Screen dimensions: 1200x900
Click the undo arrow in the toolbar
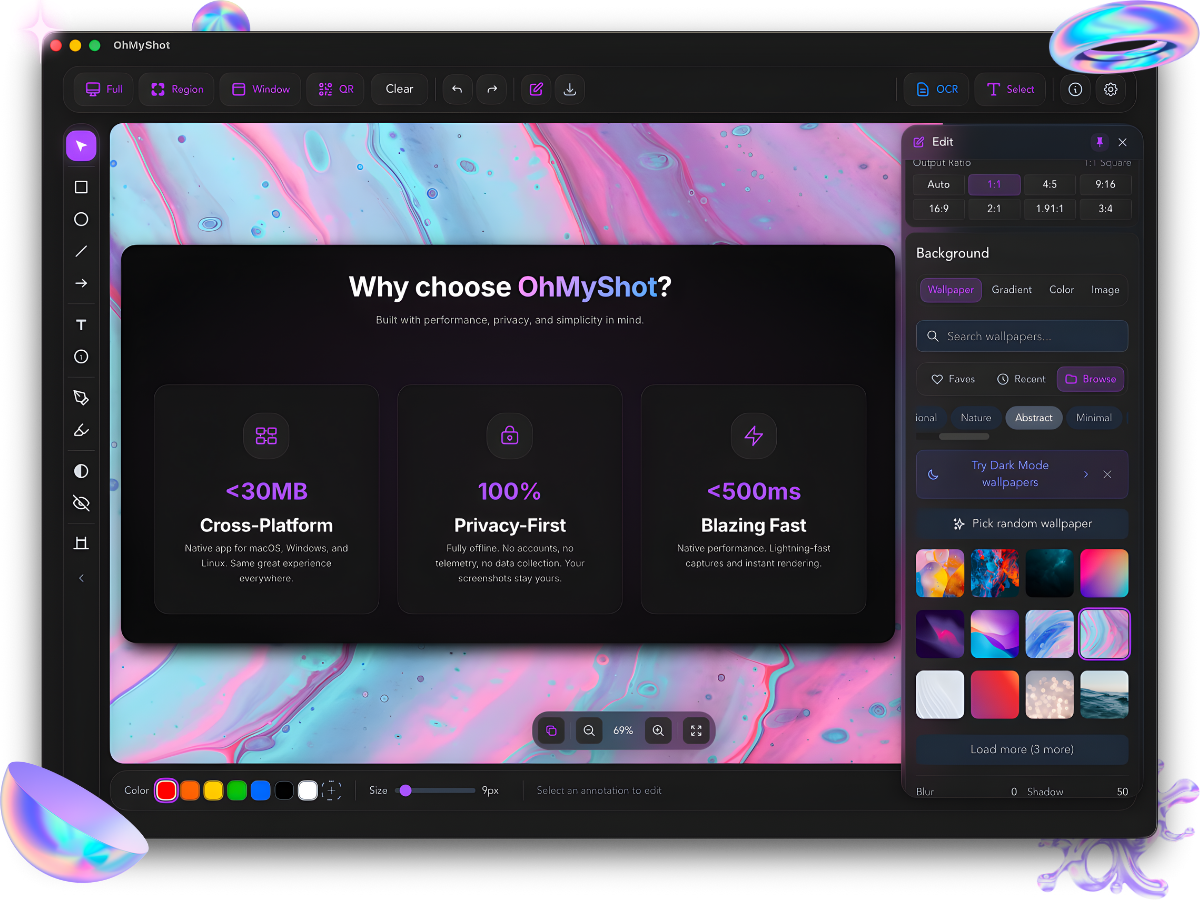coord(457,89)
